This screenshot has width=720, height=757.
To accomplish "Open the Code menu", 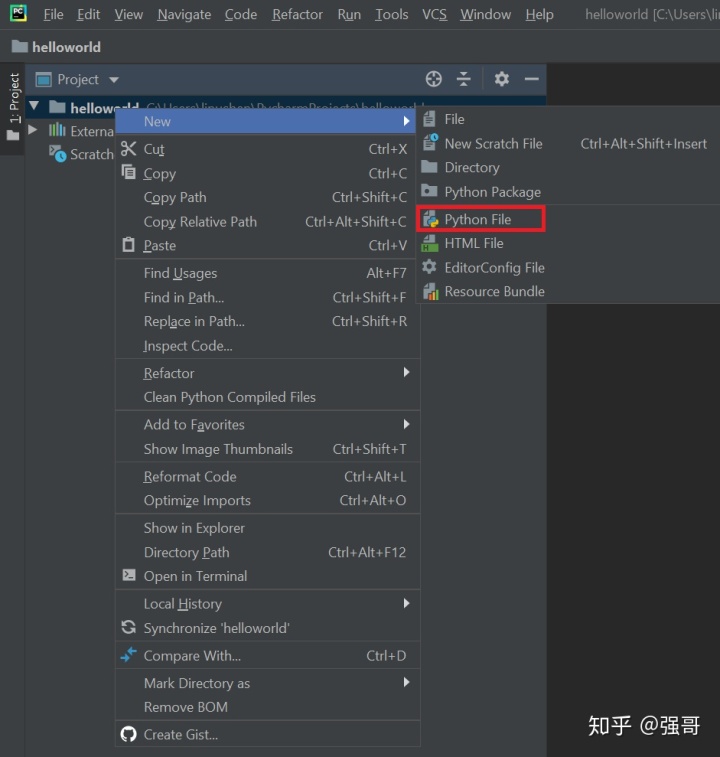I will (x=240, y=14).
